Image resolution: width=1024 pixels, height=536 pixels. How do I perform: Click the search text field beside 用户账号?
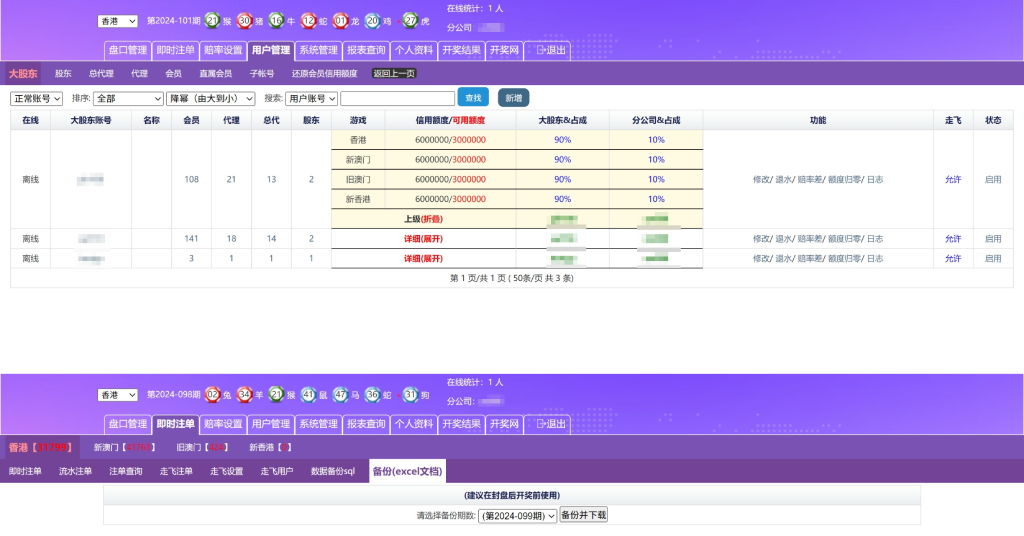point(397,98)
